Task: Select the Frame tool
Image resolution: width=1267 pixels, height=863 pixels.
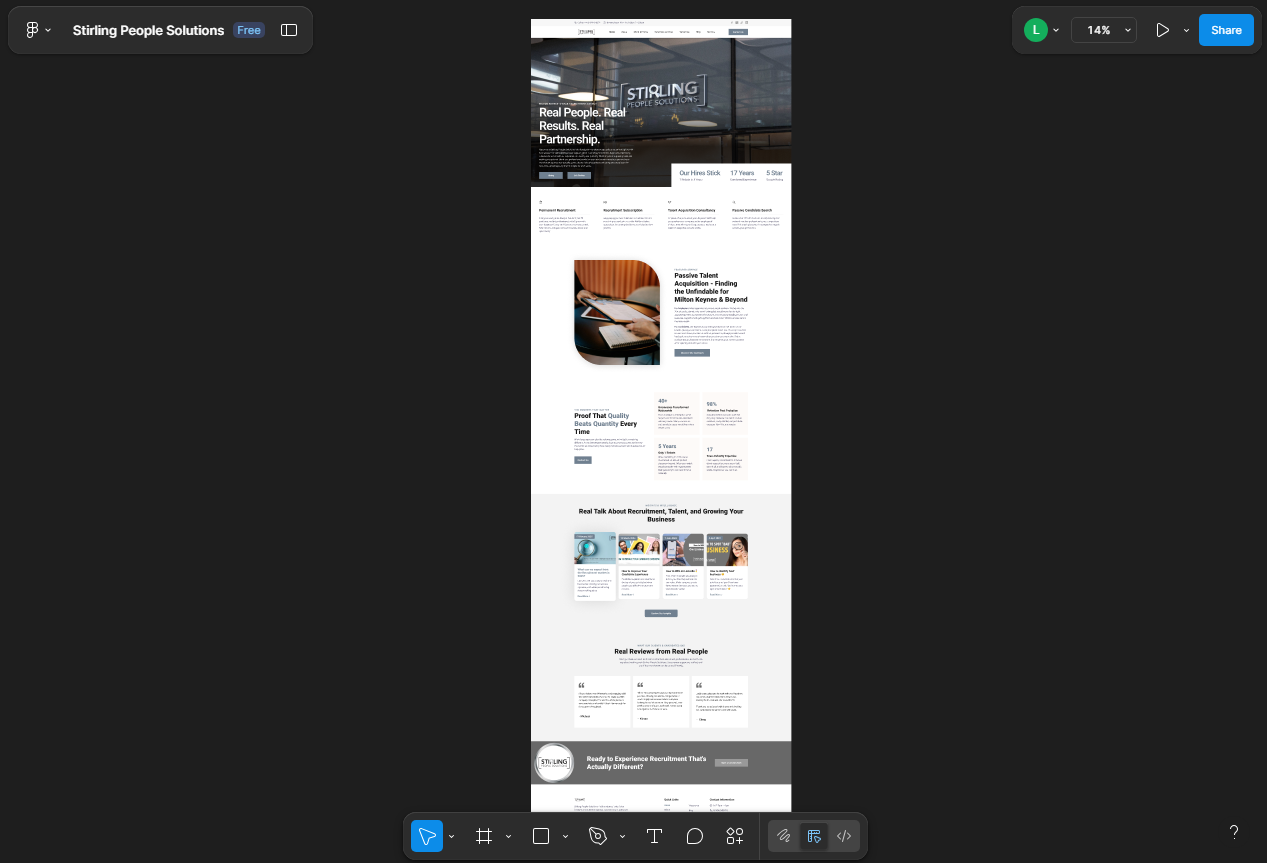Action: 484,836
